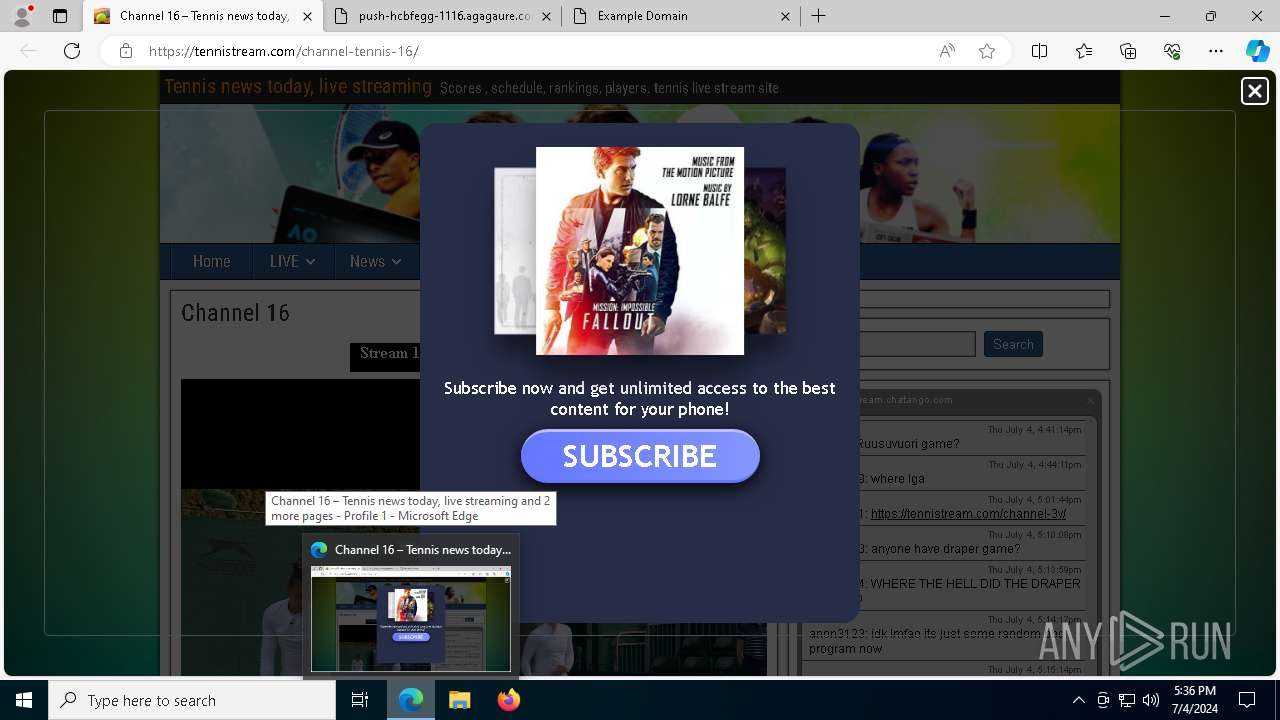Open the tennistream.com/channel-3 chat link
The image size is (1280, 720).
click(x=968, y=514)
